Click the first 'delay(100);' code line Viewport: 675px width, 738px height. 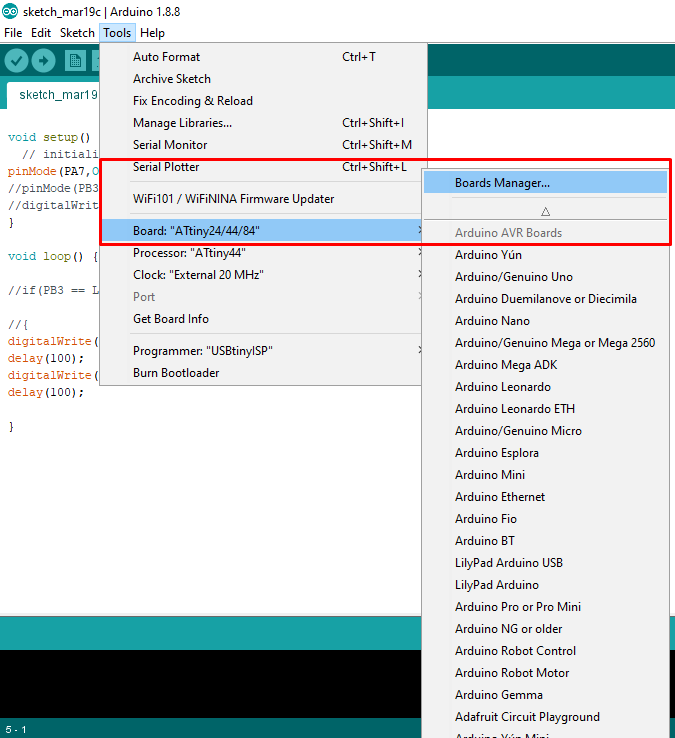coord(46,359)
